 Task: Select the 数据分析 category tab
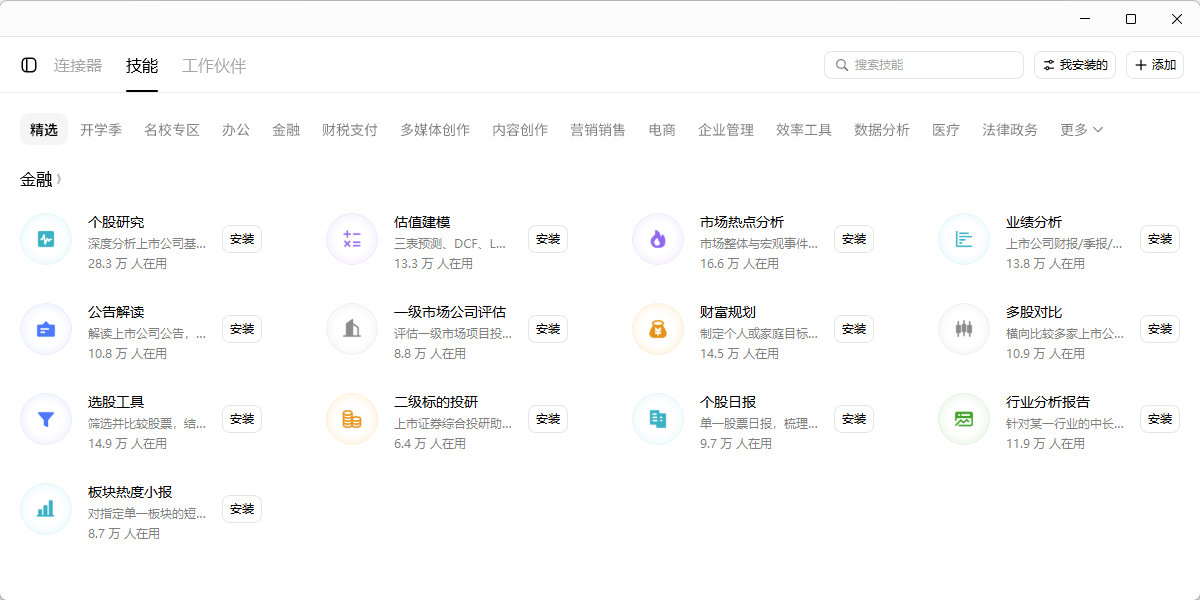click(882, 130)
